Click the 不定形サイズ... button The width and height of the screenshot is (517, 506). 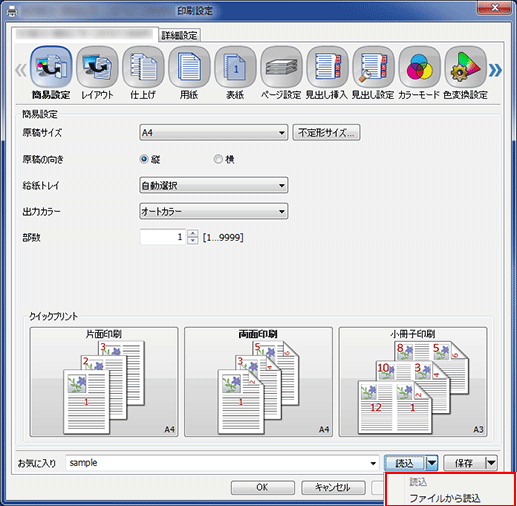coord(326,133)
